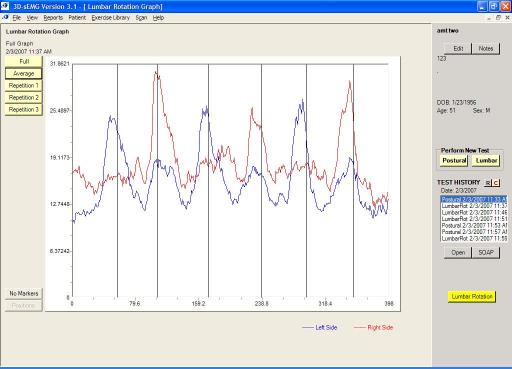This screenshot has height=369, width=512.
Task: Click the SOAP button
Action: (x=486, y=252)
